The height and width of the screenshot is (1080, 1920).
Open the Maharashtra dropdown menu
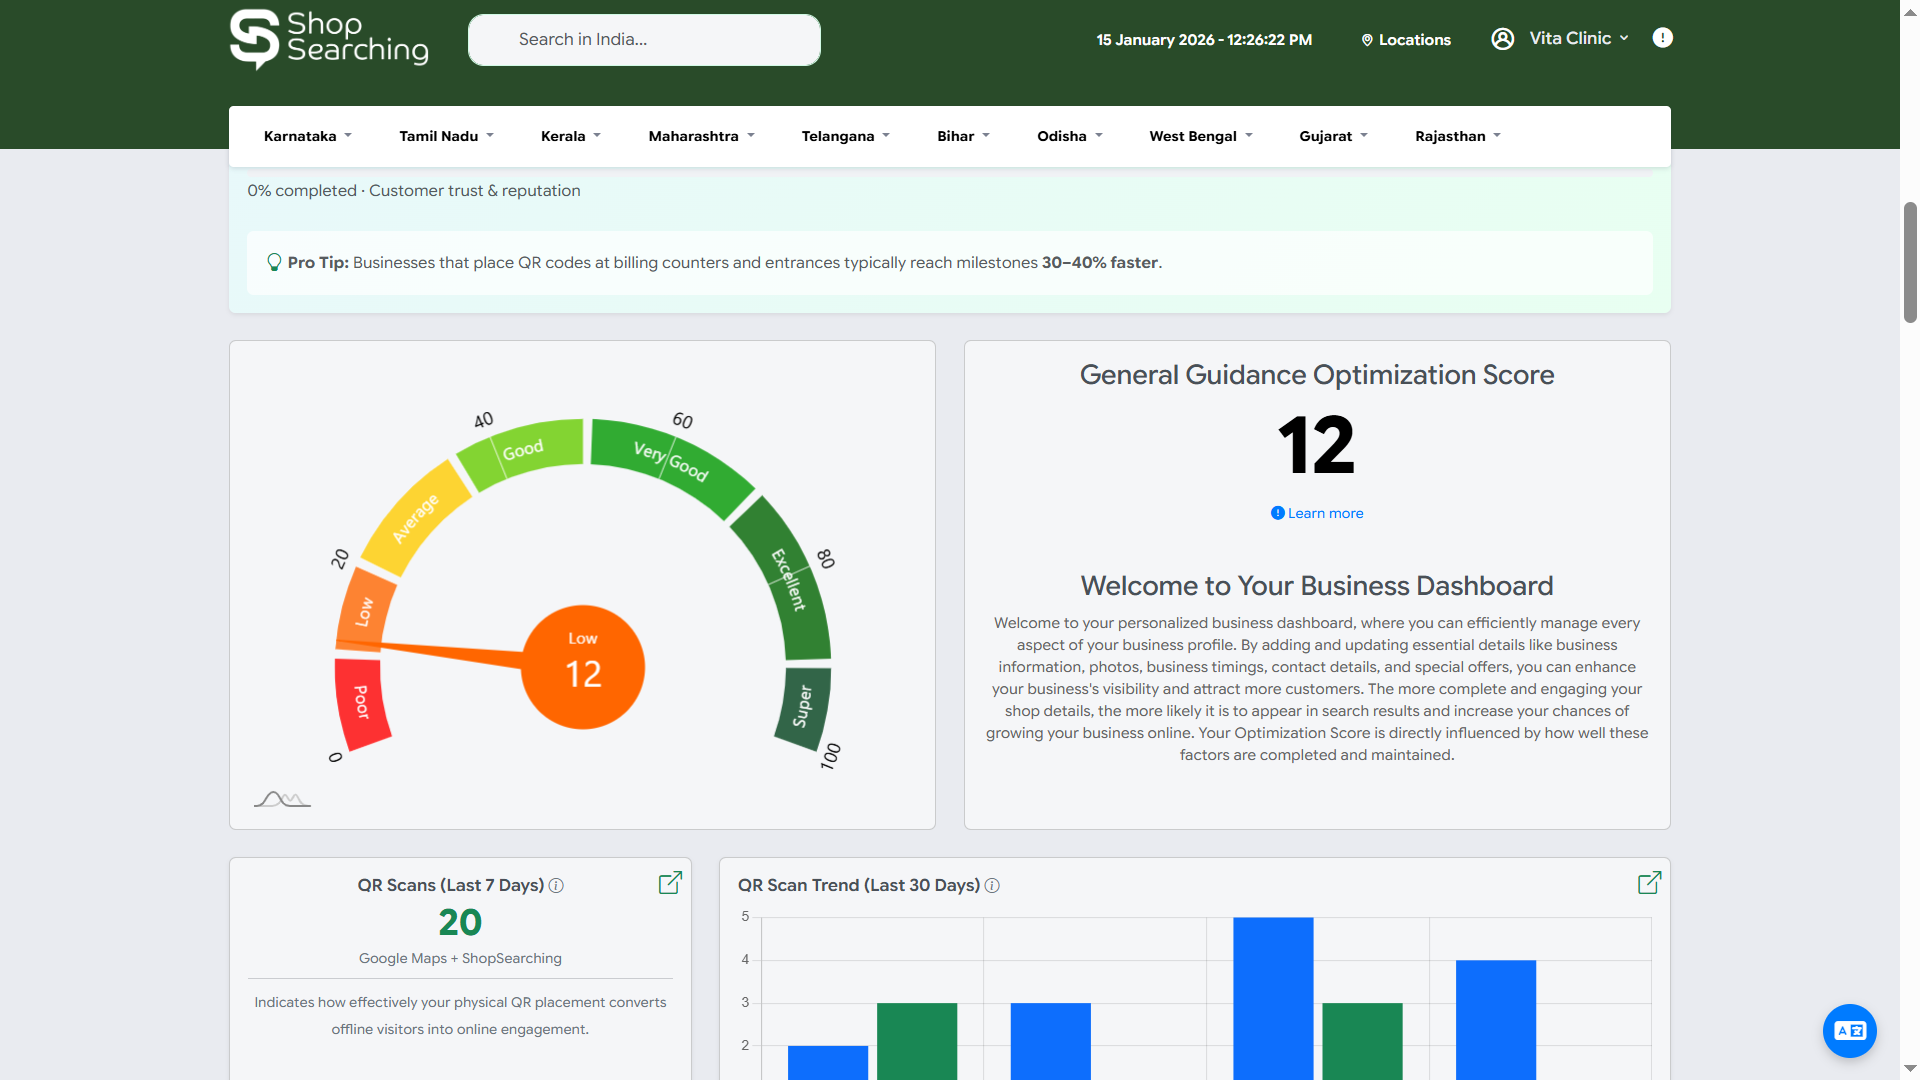[x=701, y=136]
